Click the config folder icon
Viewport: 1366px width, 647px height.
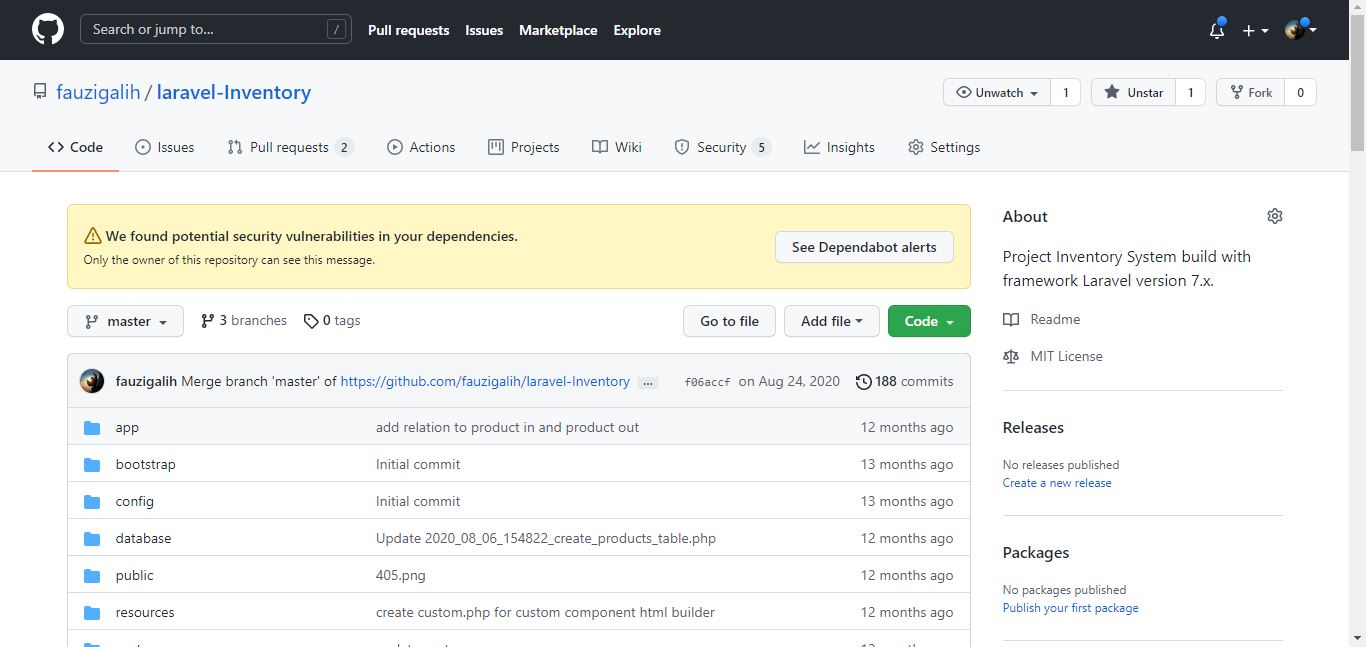coord(92,501)
